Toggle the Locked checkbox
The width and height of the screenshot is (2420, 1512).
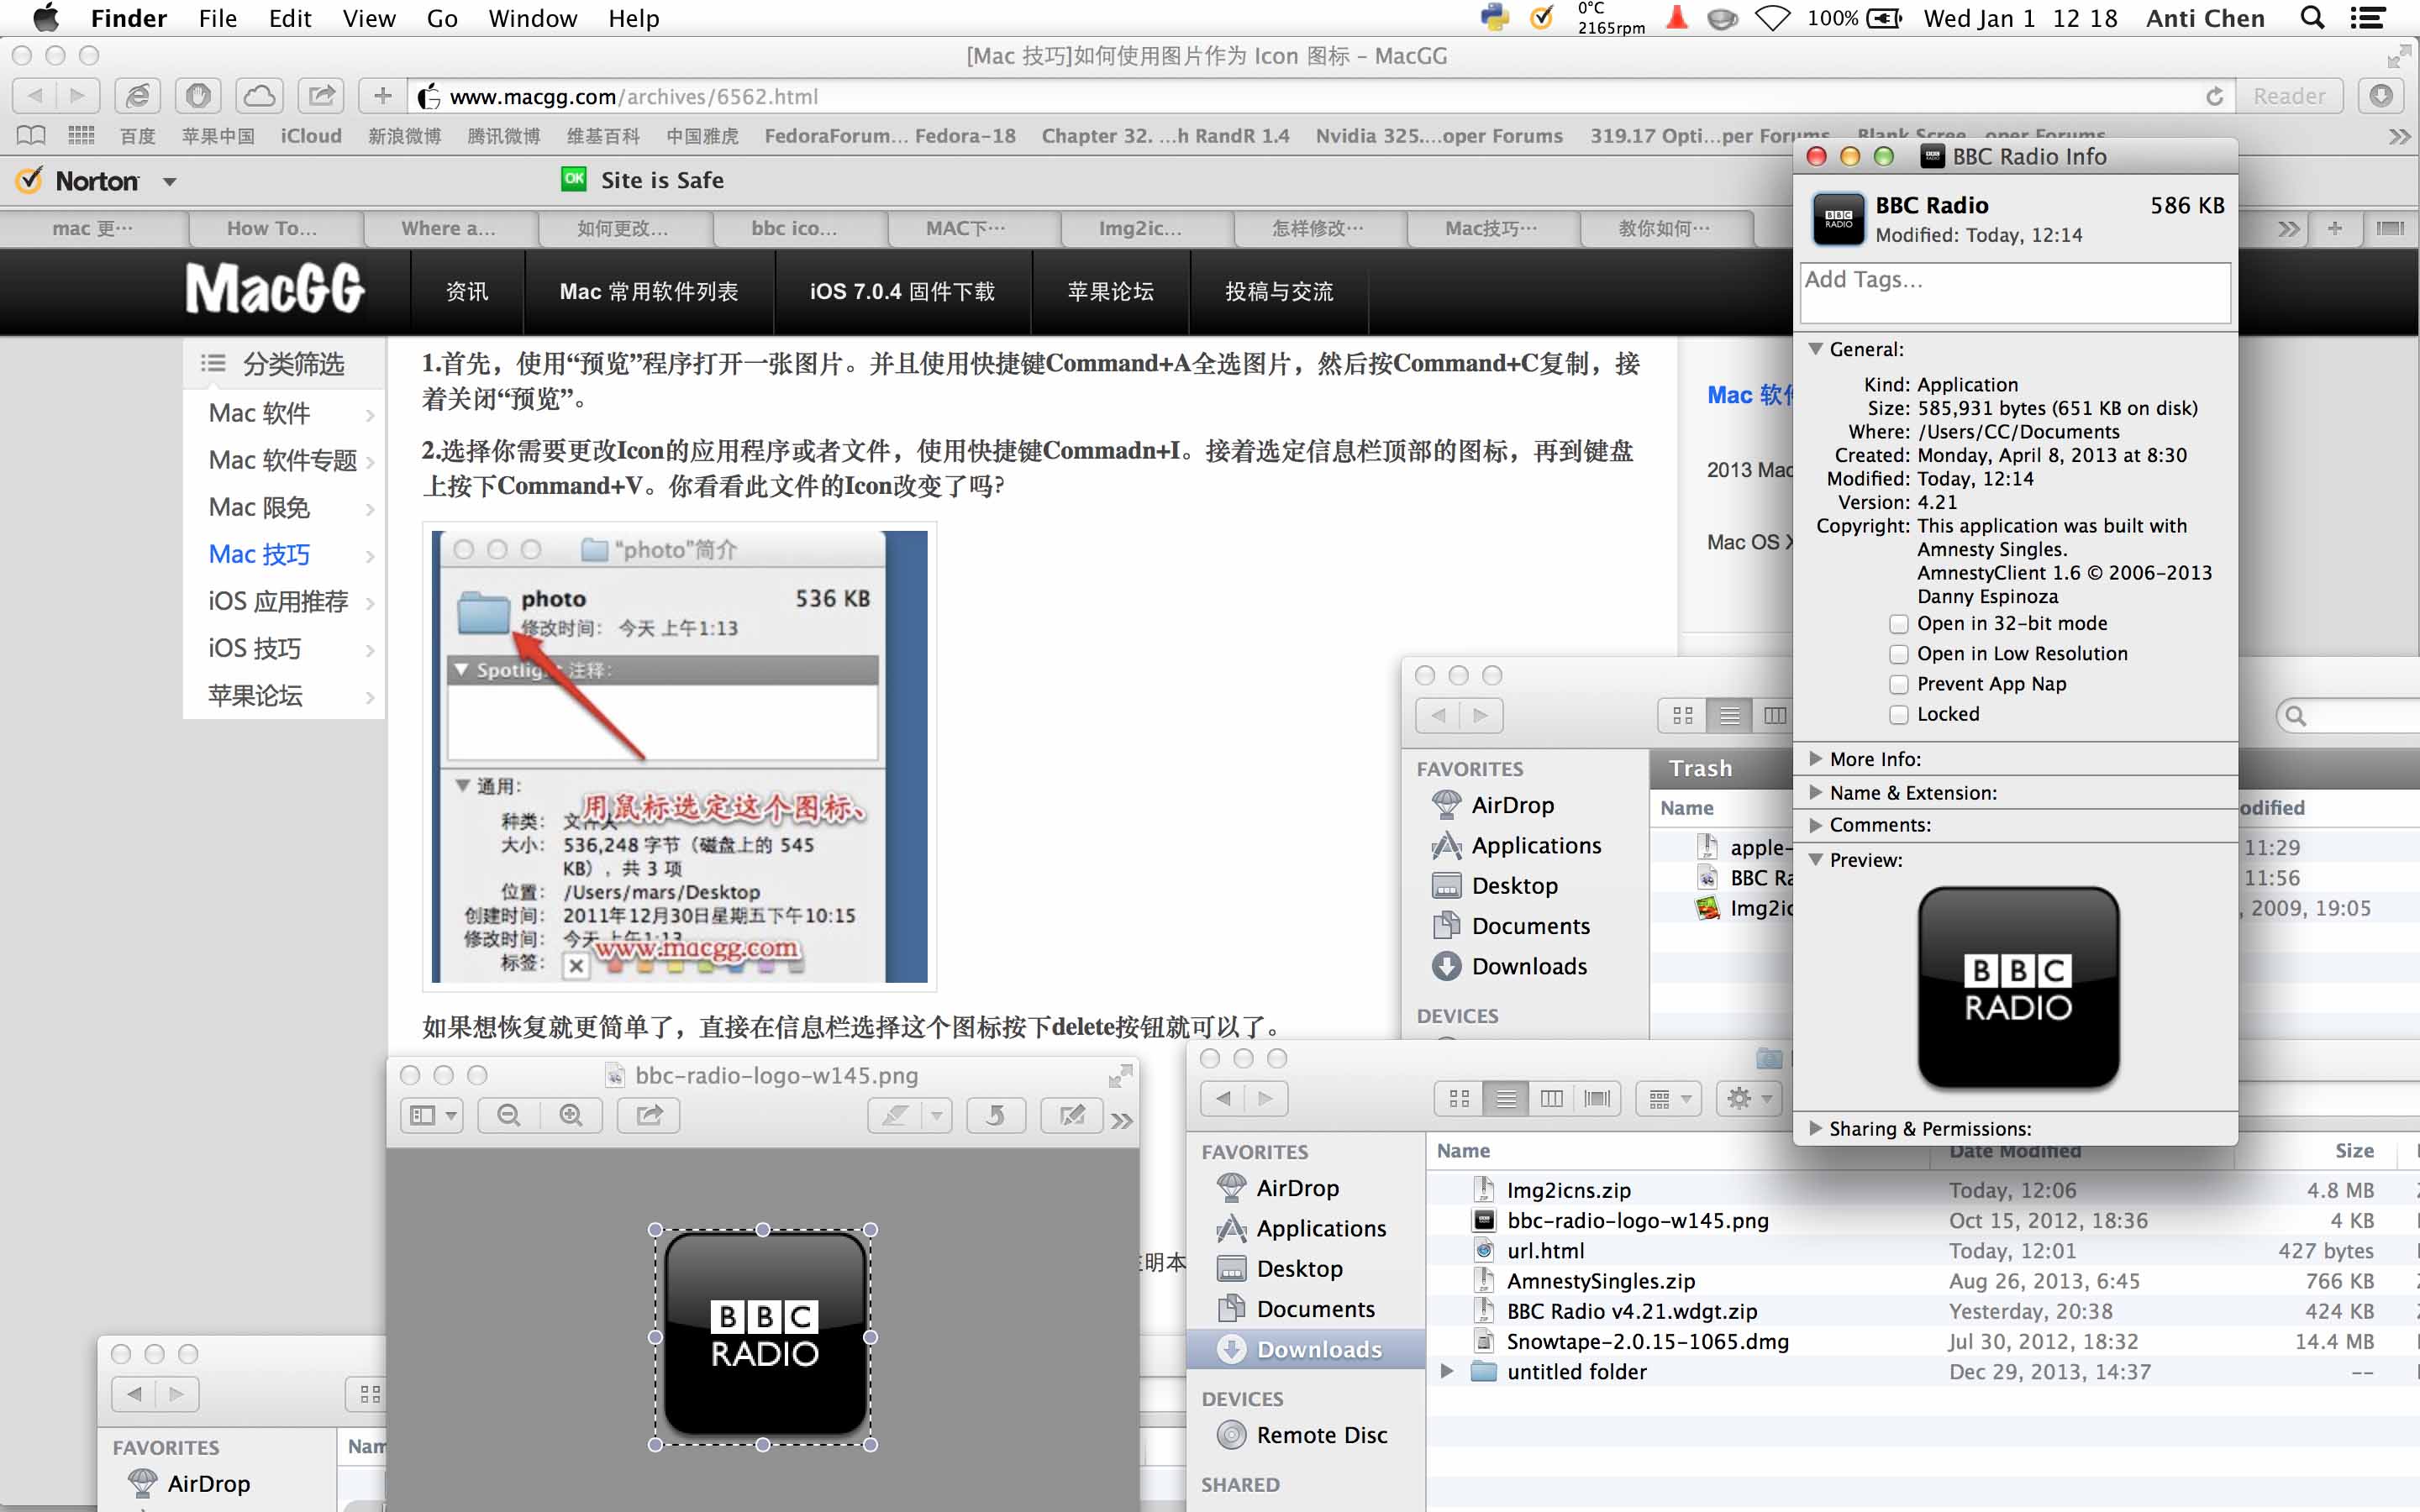[x=1899, y=714]
